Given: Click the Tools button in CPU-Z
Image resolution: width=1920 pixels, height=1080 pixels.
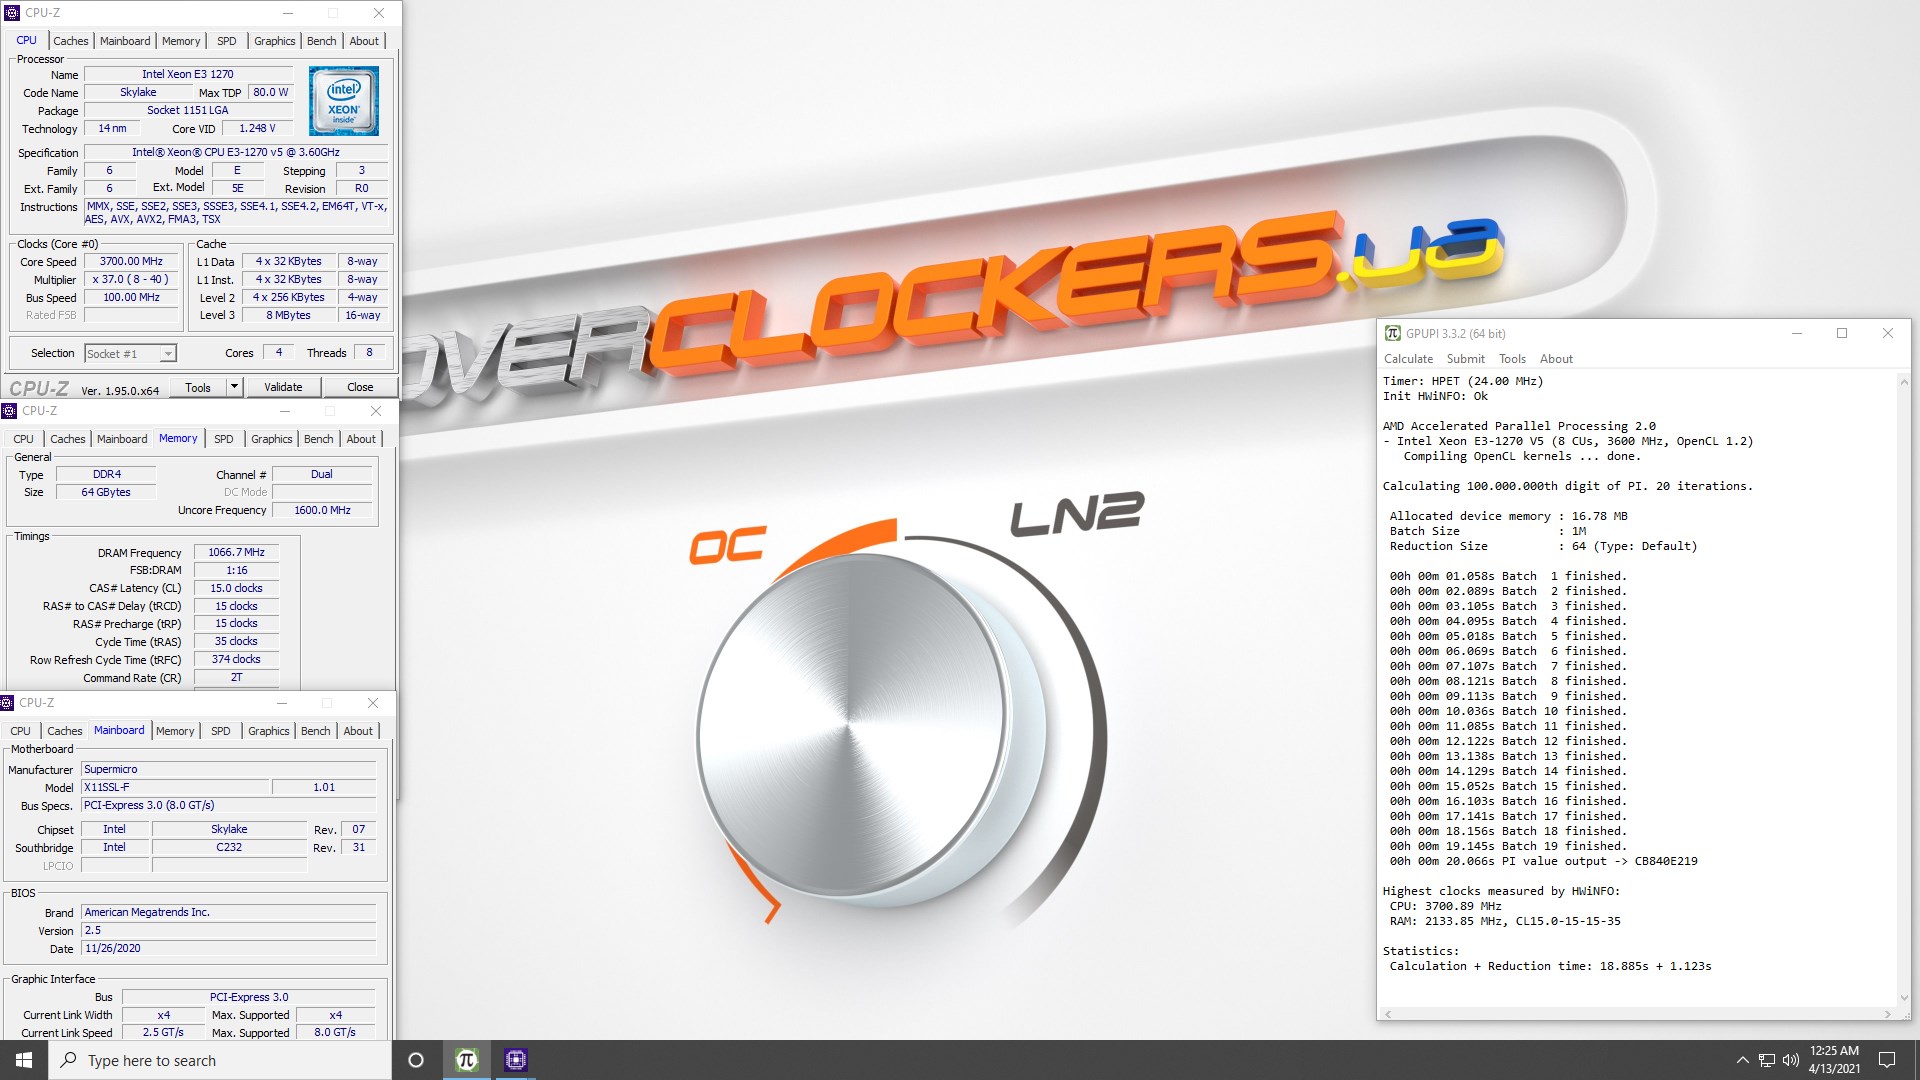Looking at the screenshot, I should pyautogui.click(x=198, y=387).
